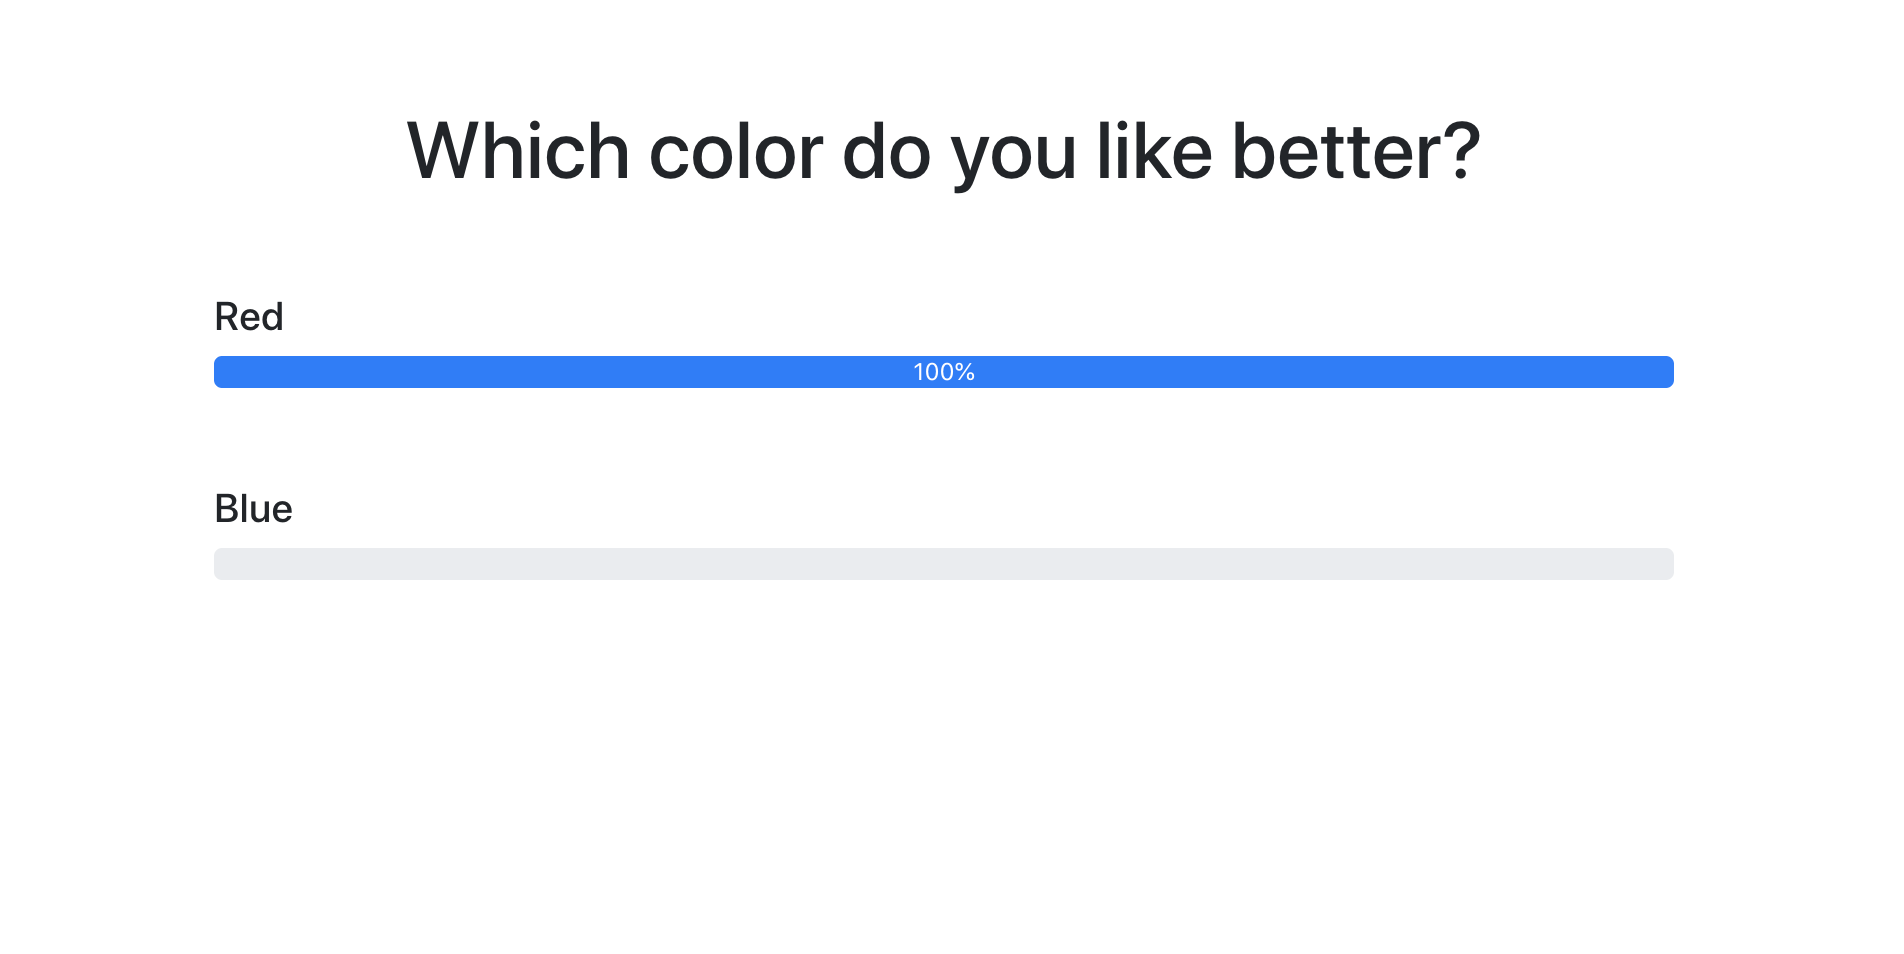
Task: Click the word "like" in the heading
Action: coord(1154,151)
